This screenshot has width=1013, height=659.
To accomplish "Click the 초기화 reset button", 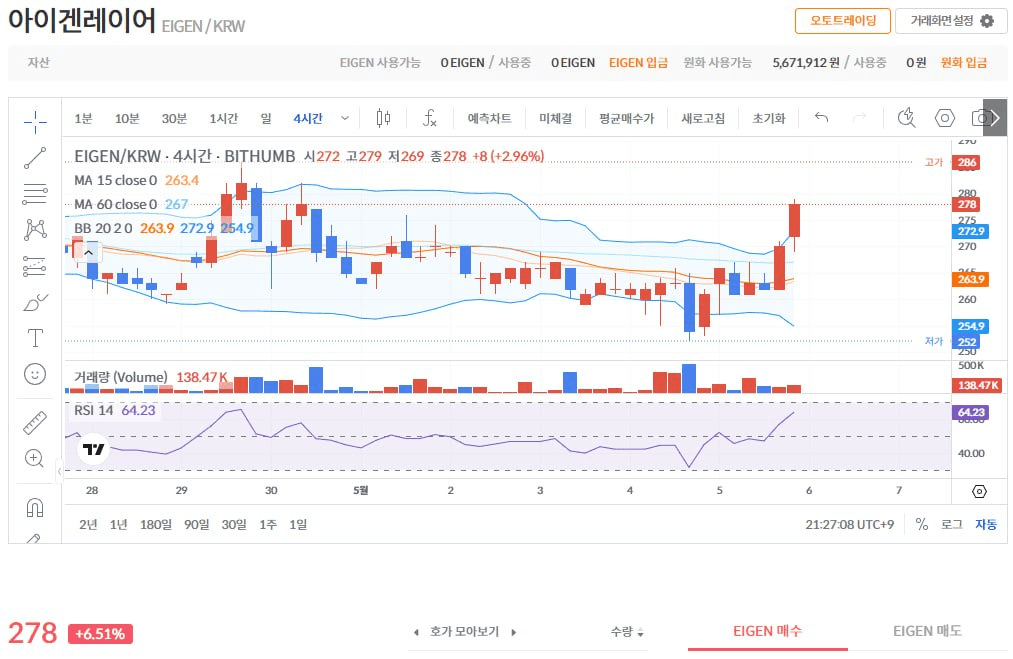I will 769,118.
